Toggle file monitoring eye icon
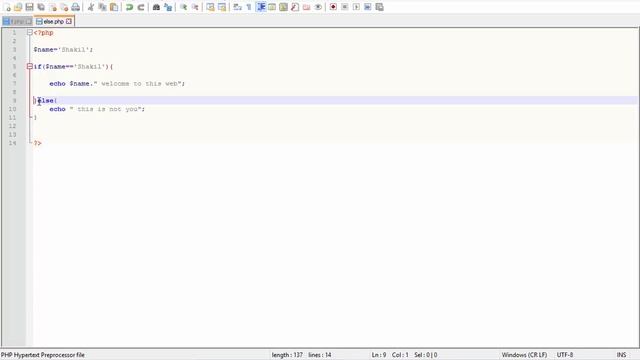640x360 pixels. (318, 7)
